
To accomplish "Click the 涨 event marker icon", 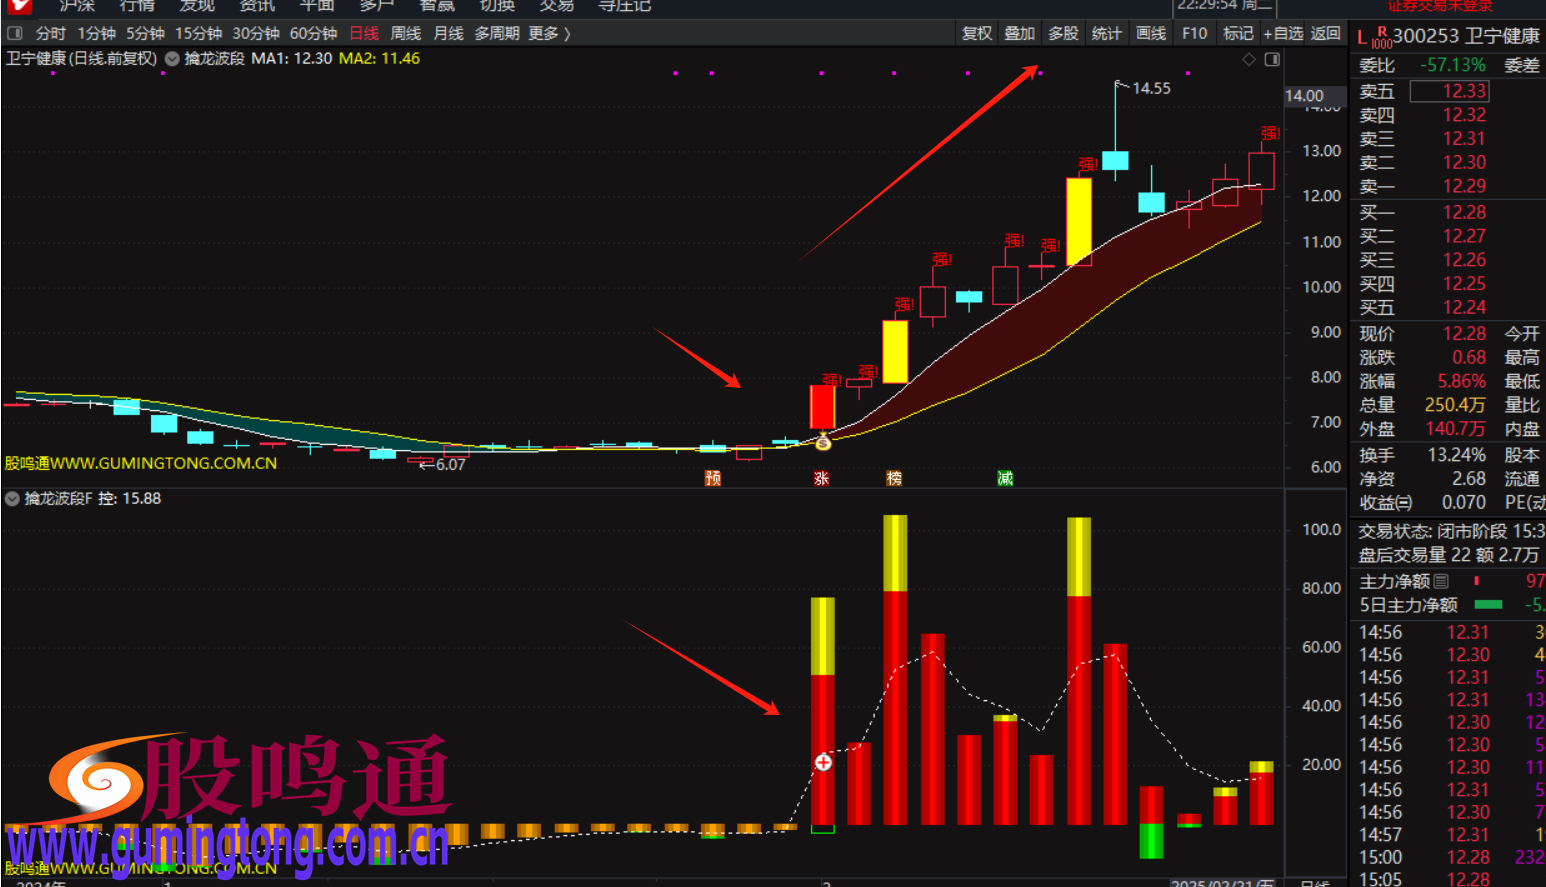I will click(822, 478).
